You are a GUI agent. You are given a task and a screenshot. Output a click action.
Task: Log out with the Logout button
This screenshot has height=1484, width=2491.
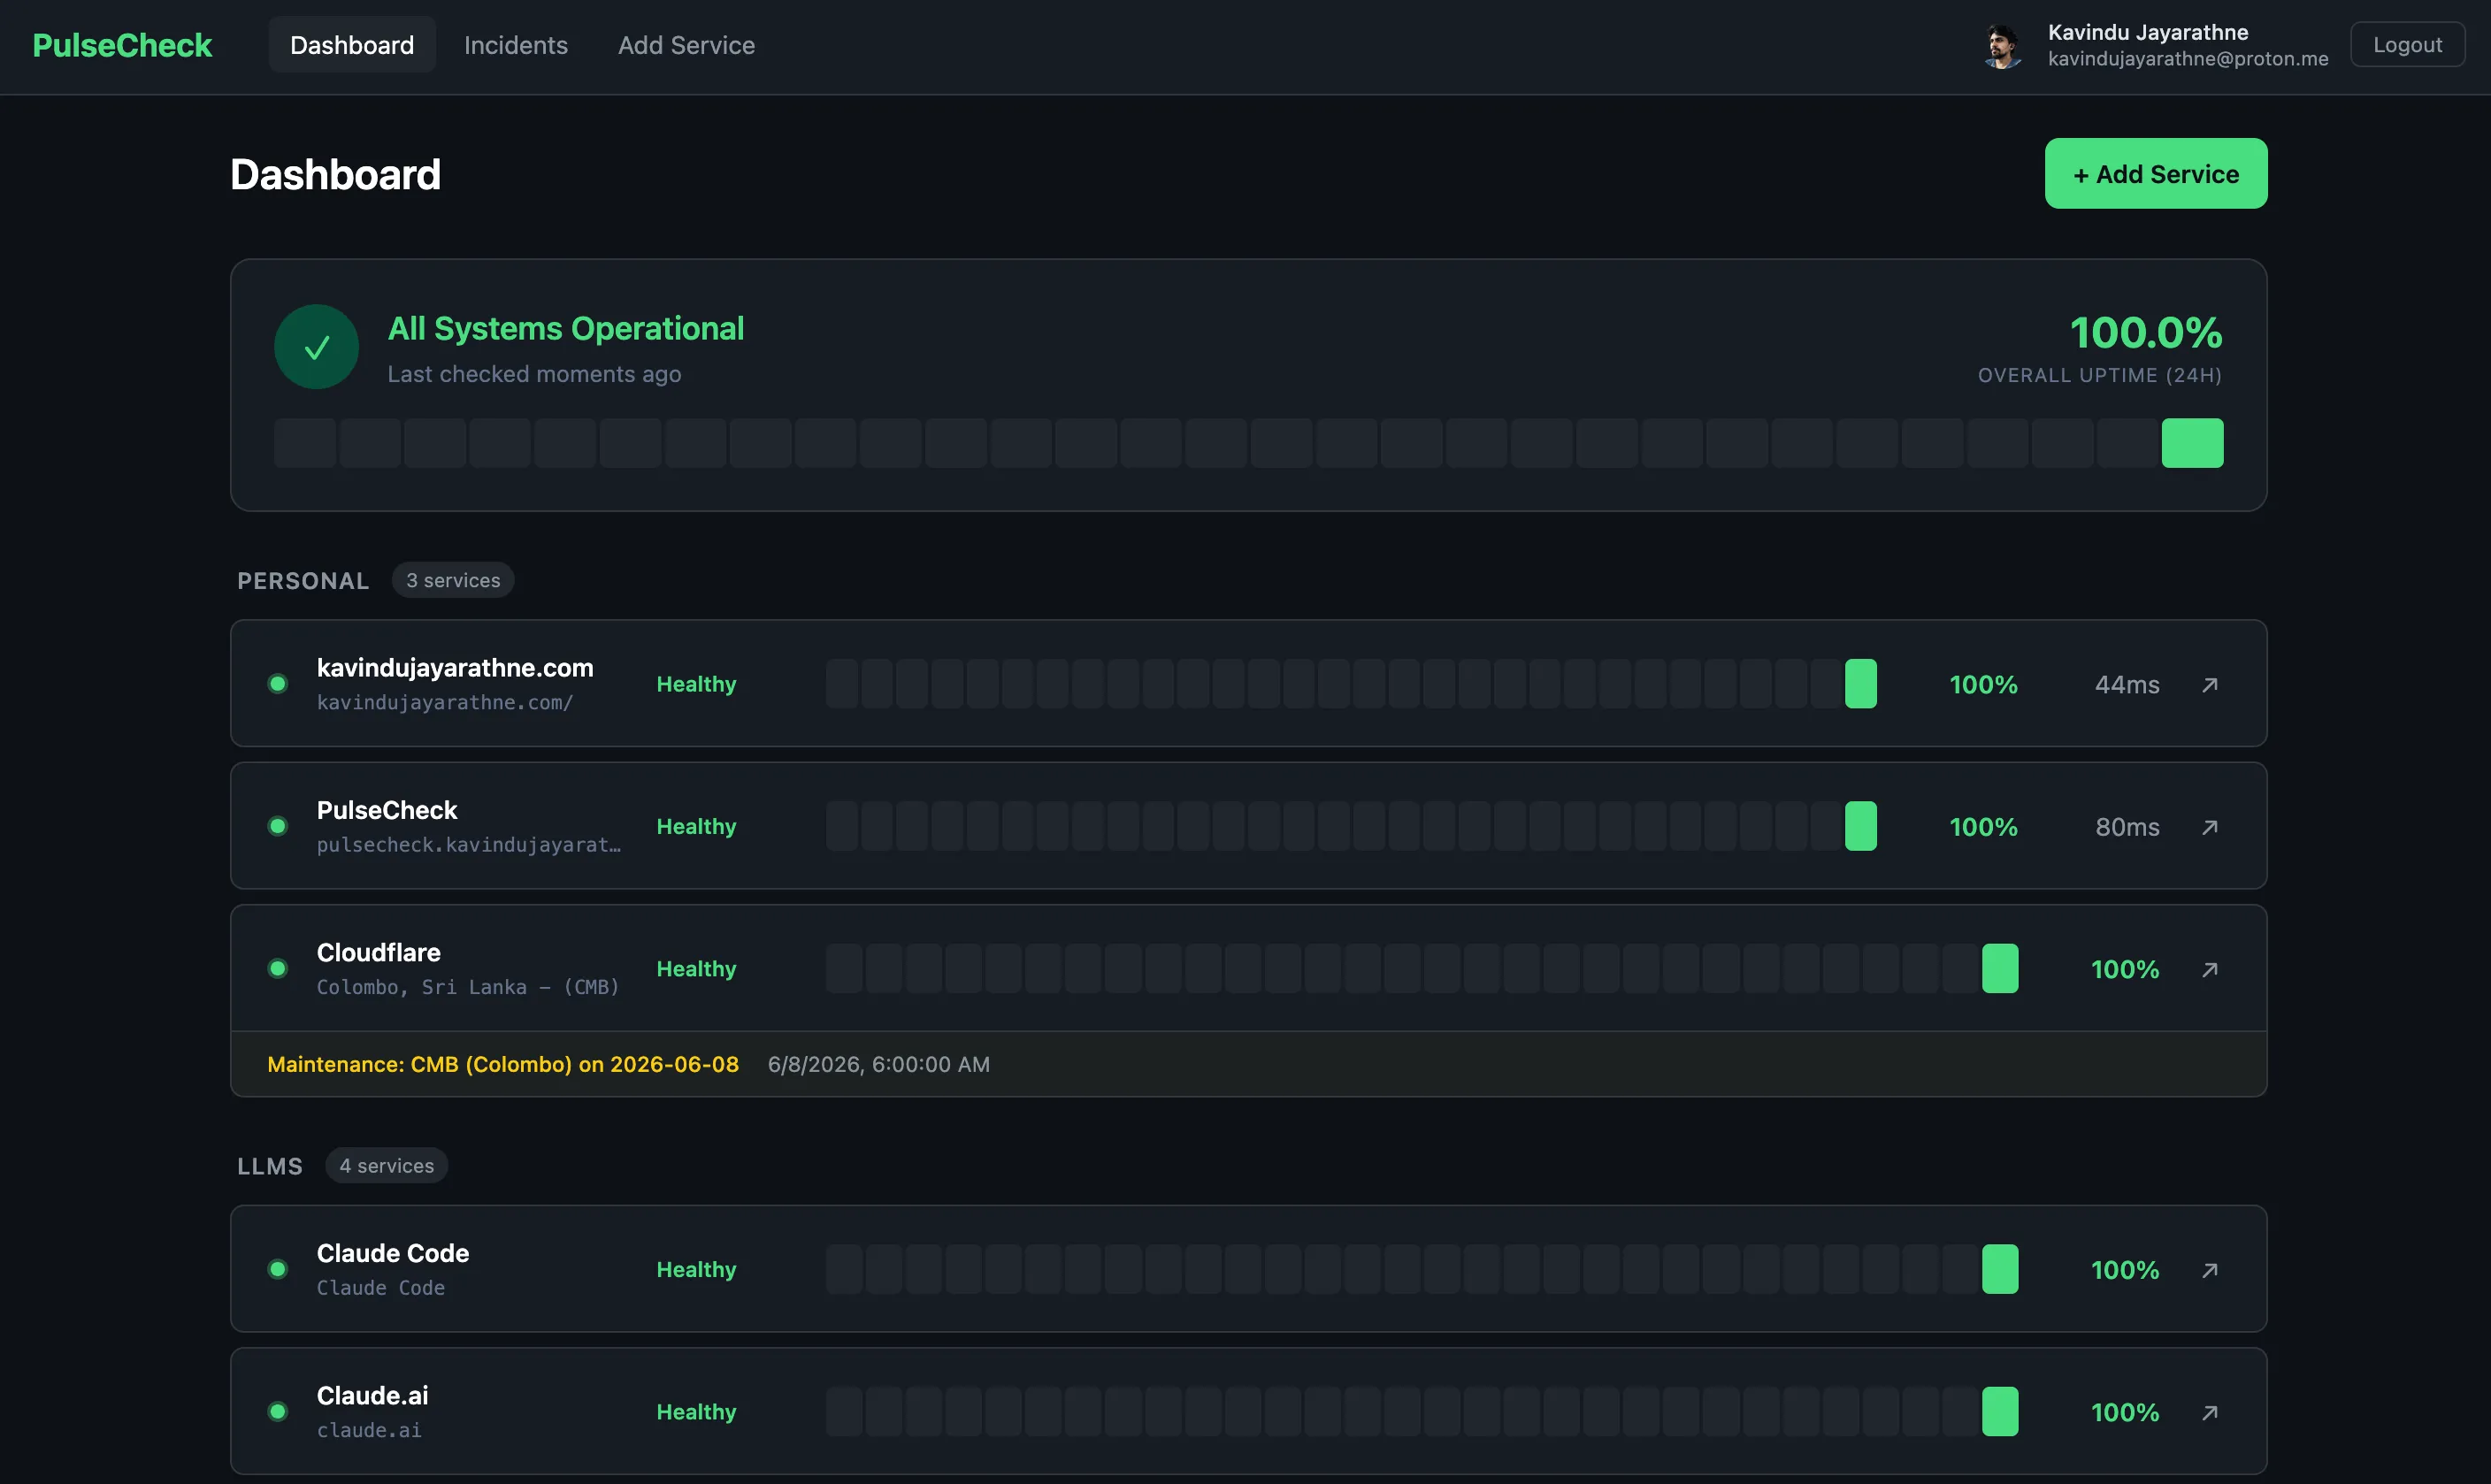(2407, 45)
